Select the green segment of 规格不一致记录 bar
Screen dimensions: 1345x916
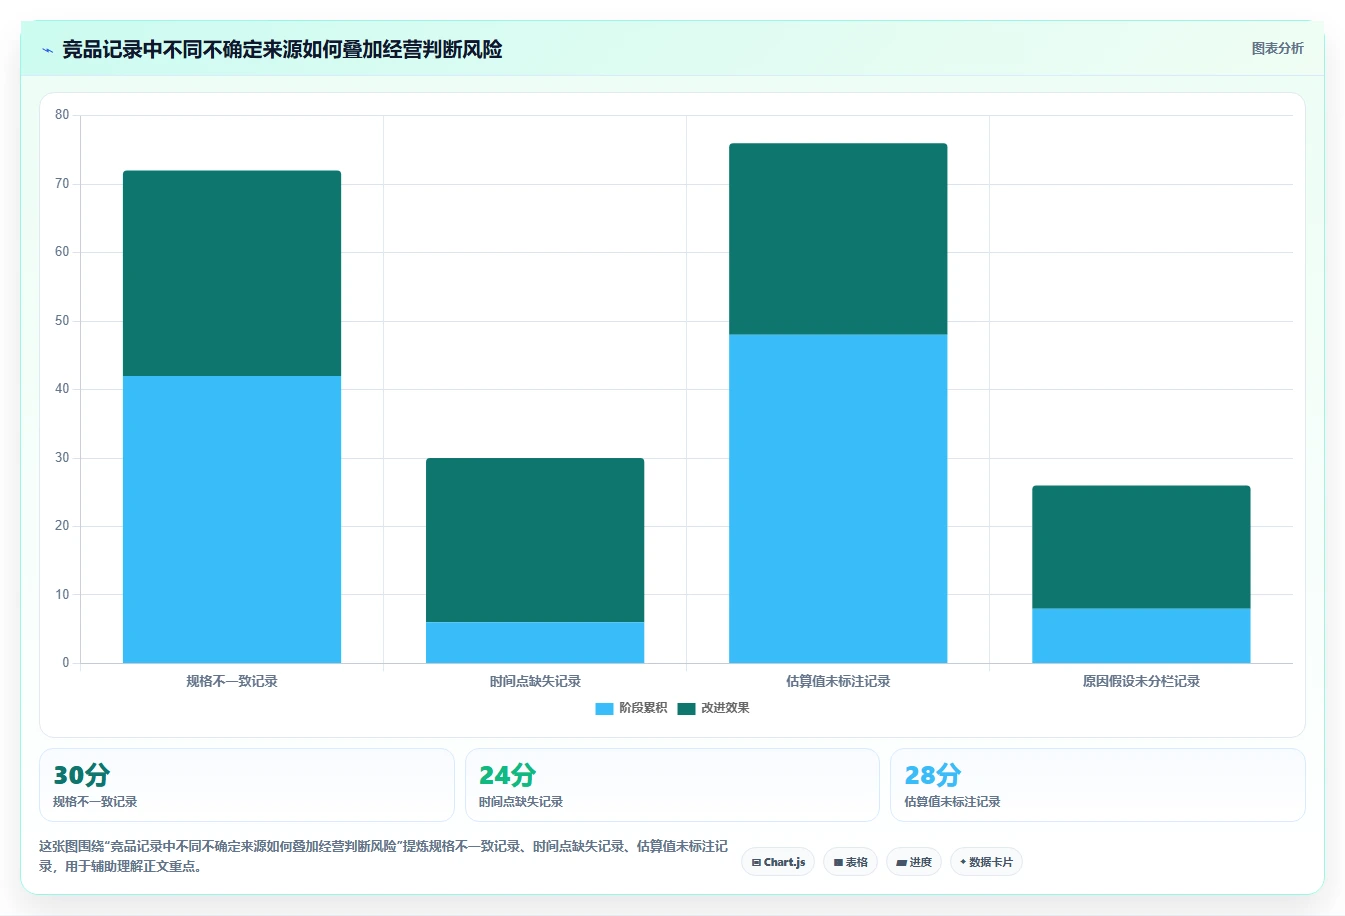click(x=232, y=273)
